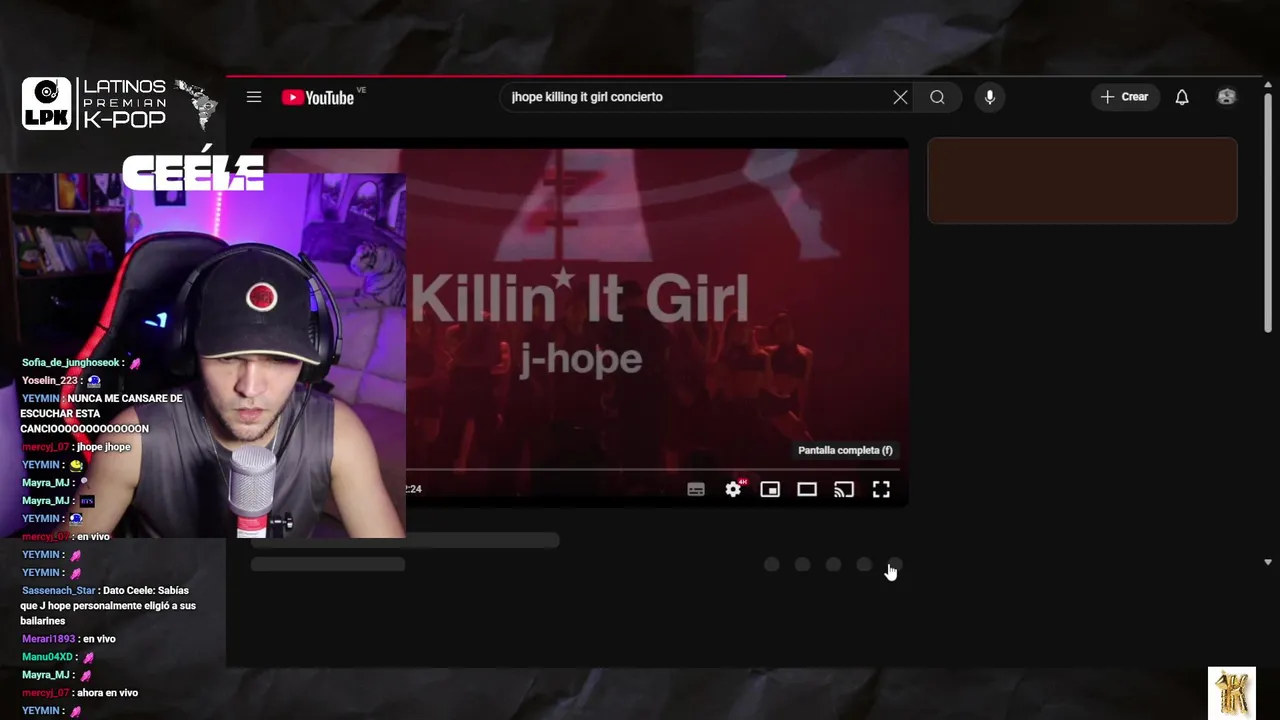The width and height of the screenshot is (1280, 720).
Task: Switch to theater mode view
Action: (807, 489)
